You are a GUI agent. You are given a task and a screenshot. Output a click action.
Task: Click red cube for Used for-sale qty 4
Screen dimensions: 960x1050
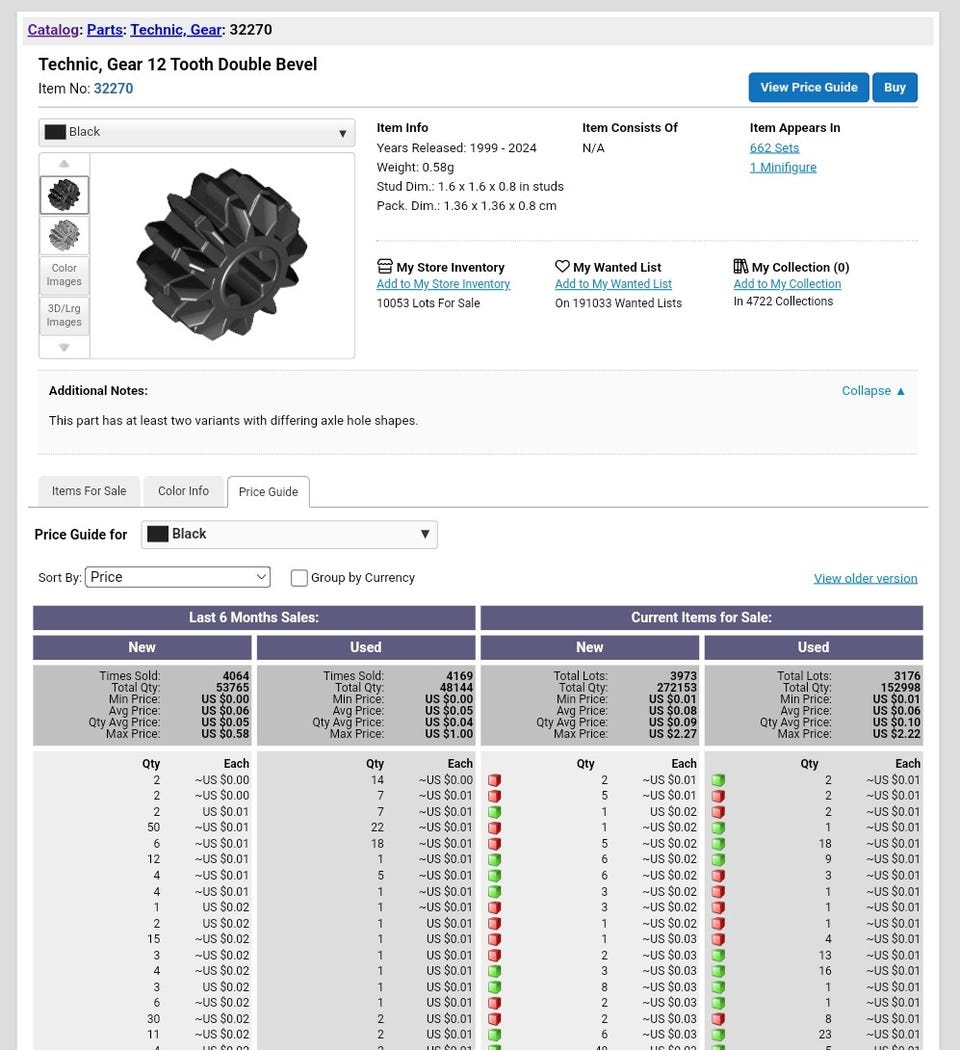pos(718,940)
